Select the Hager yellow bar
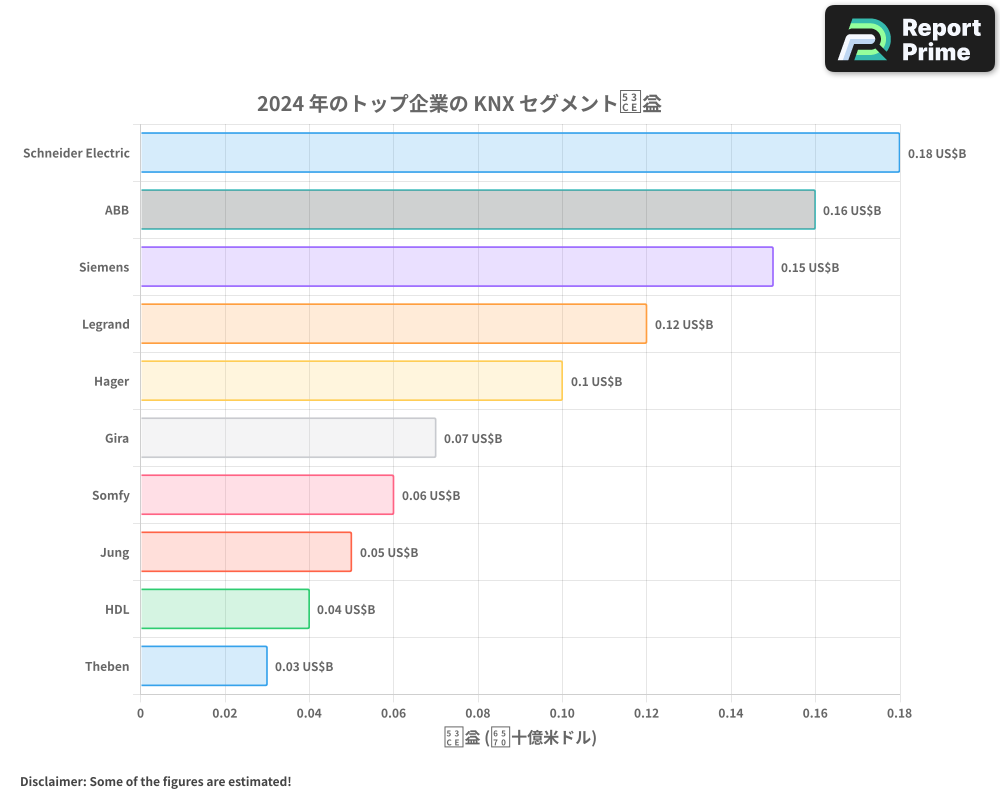This screenshot has height=800, width=1000. tap(352, 381)
